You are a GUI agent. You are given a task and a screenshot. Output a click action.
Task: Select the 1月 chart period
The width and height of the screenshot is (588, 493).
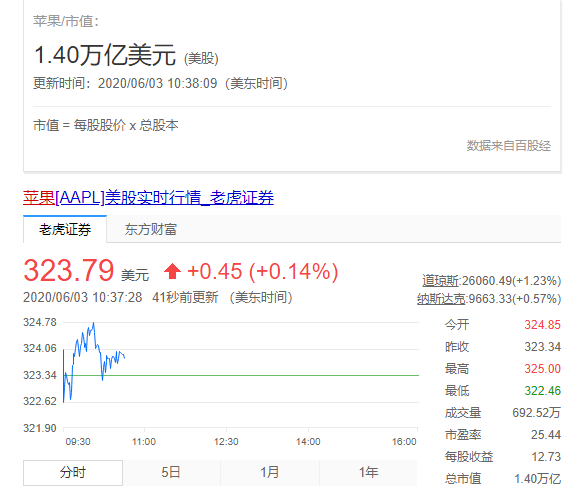[x=270, y=472]
